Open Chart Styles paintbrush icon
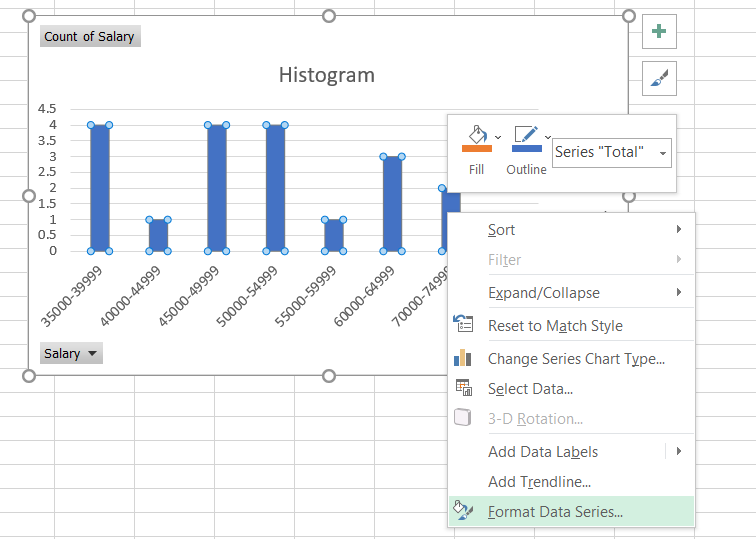 point(658,78)
